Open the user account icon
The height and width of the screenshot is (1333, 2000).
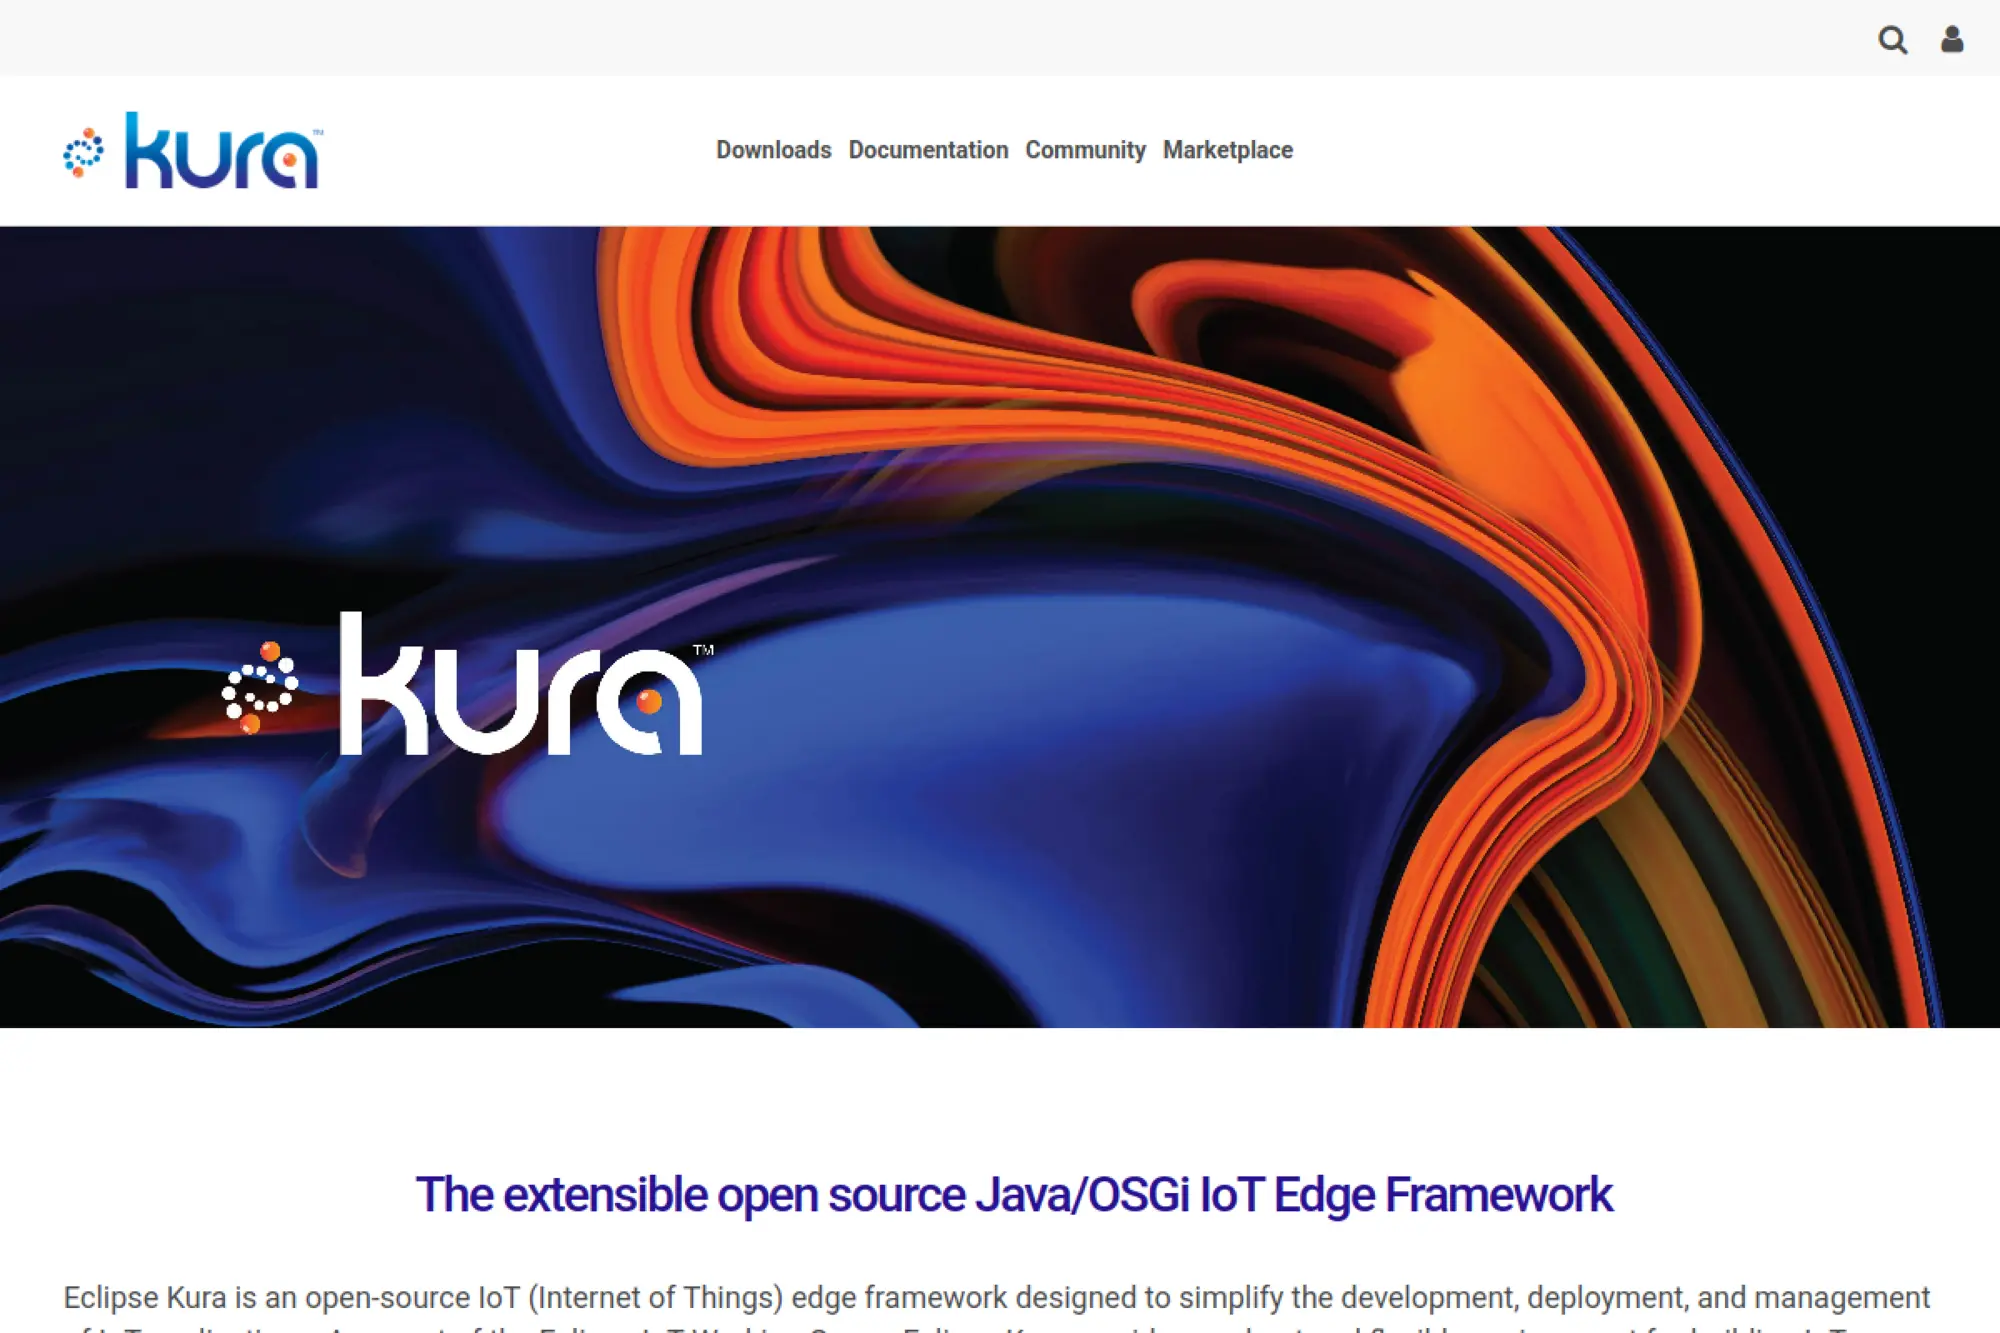pyautogui.click(x=1951, y=40)
